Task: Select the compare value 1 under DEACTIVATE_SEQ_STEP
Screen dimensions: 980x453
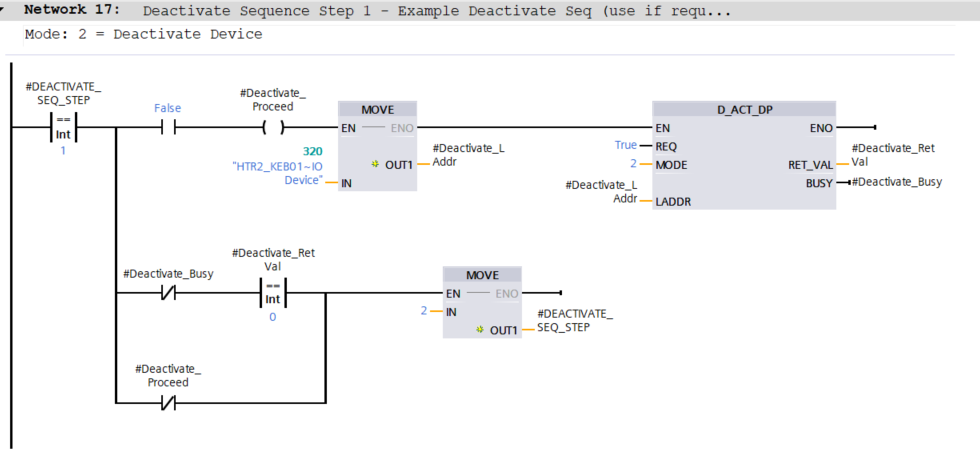Action: (63, 151)
